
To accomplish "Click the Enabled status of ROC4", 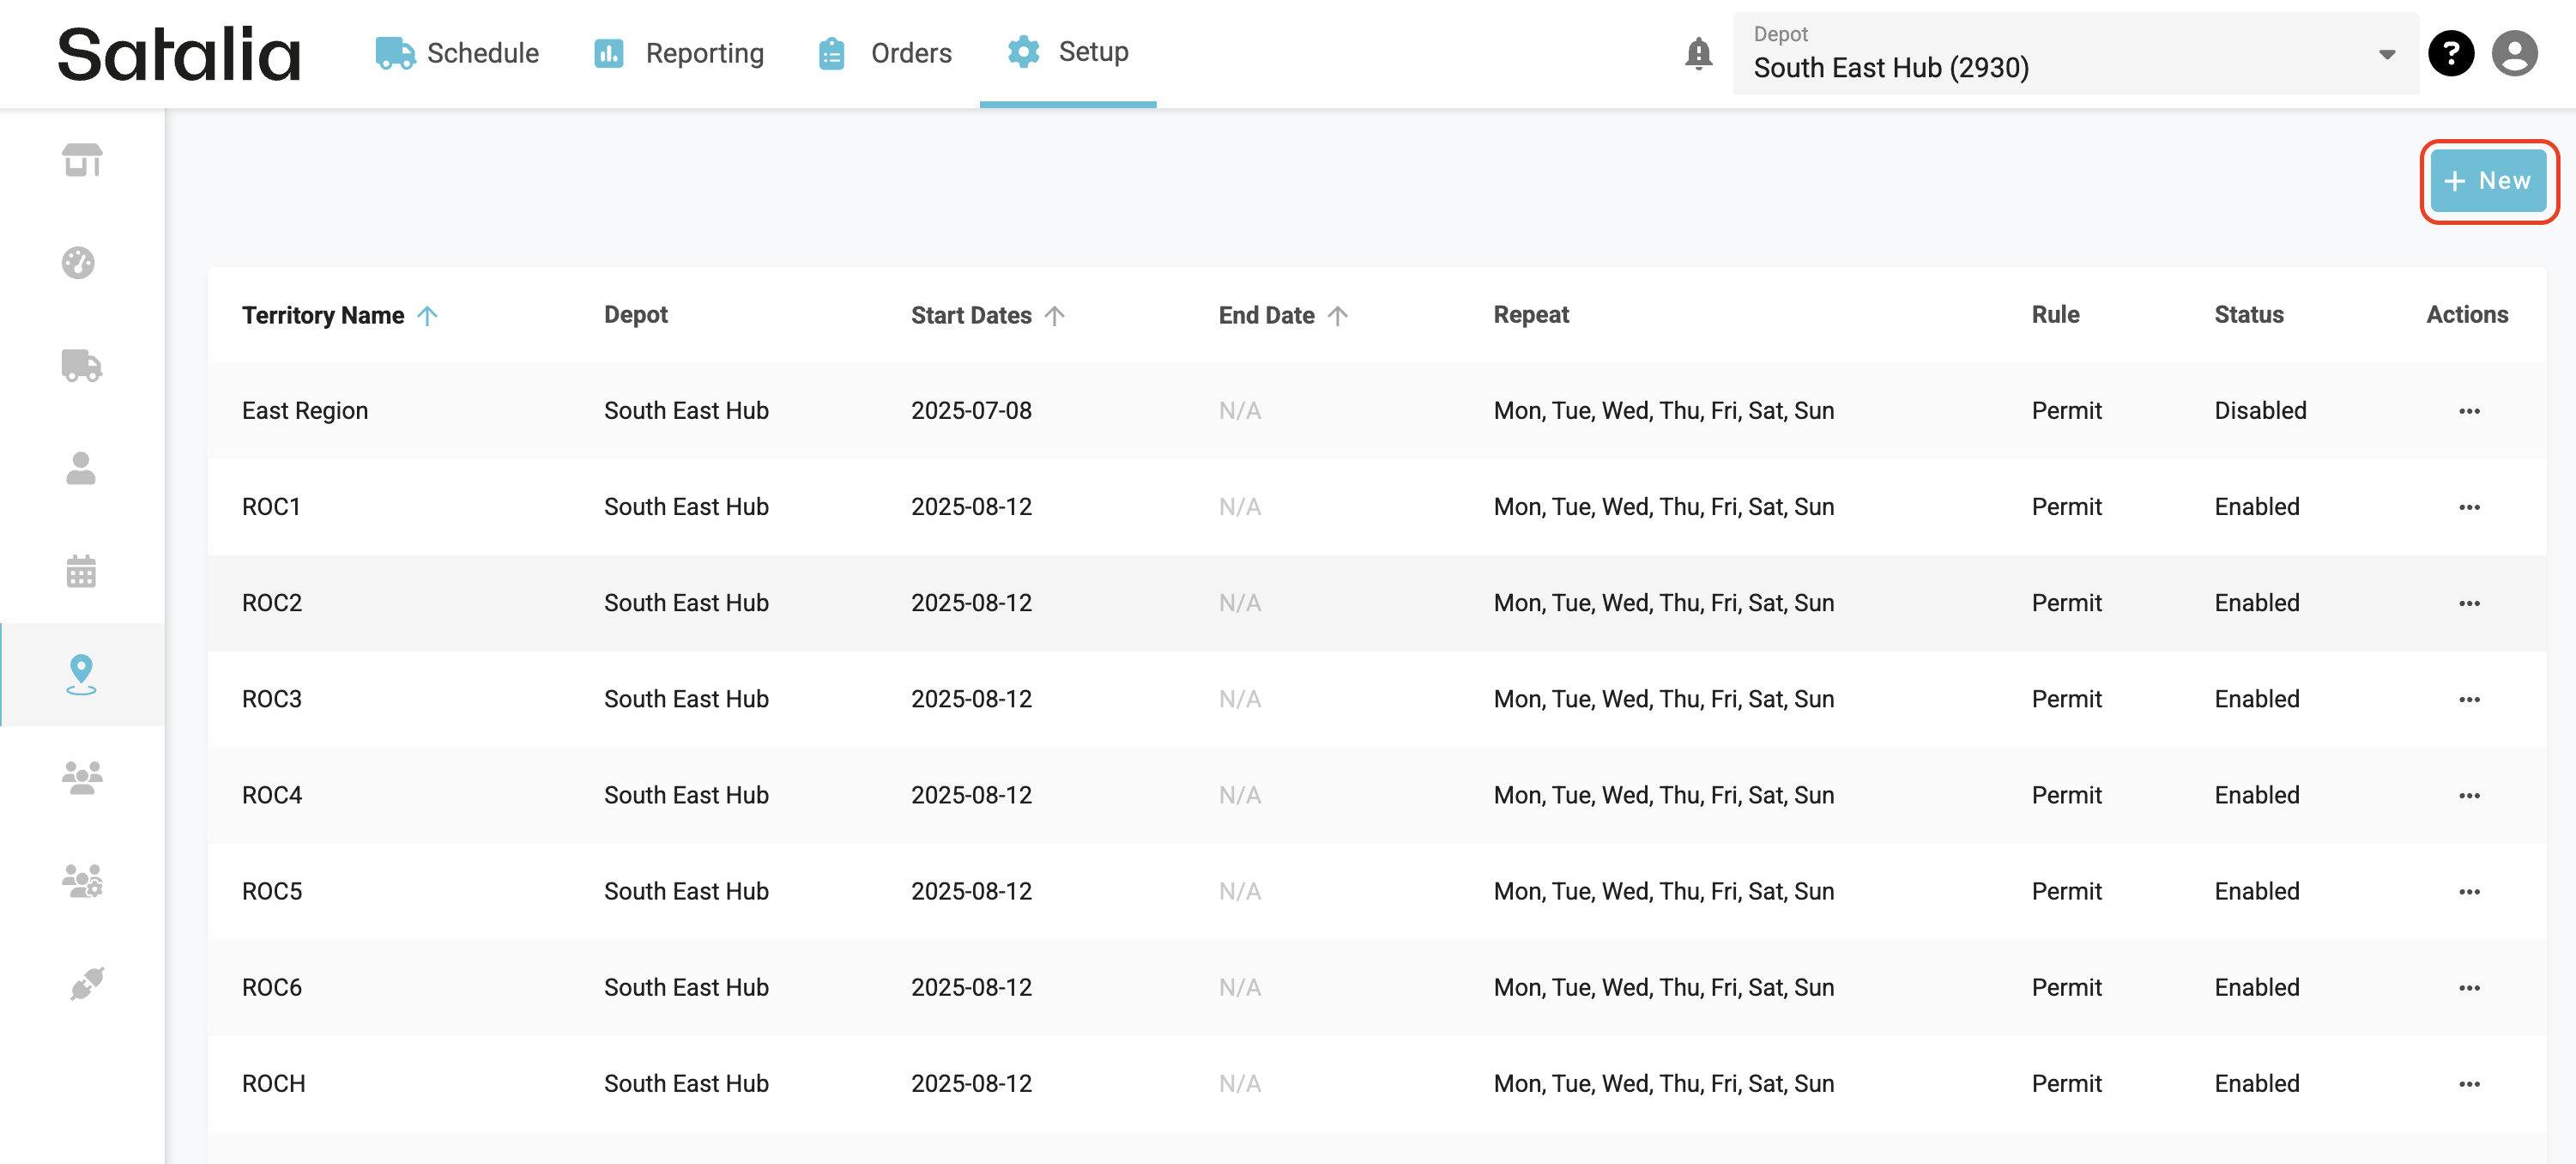I will tap(2256, 795).
